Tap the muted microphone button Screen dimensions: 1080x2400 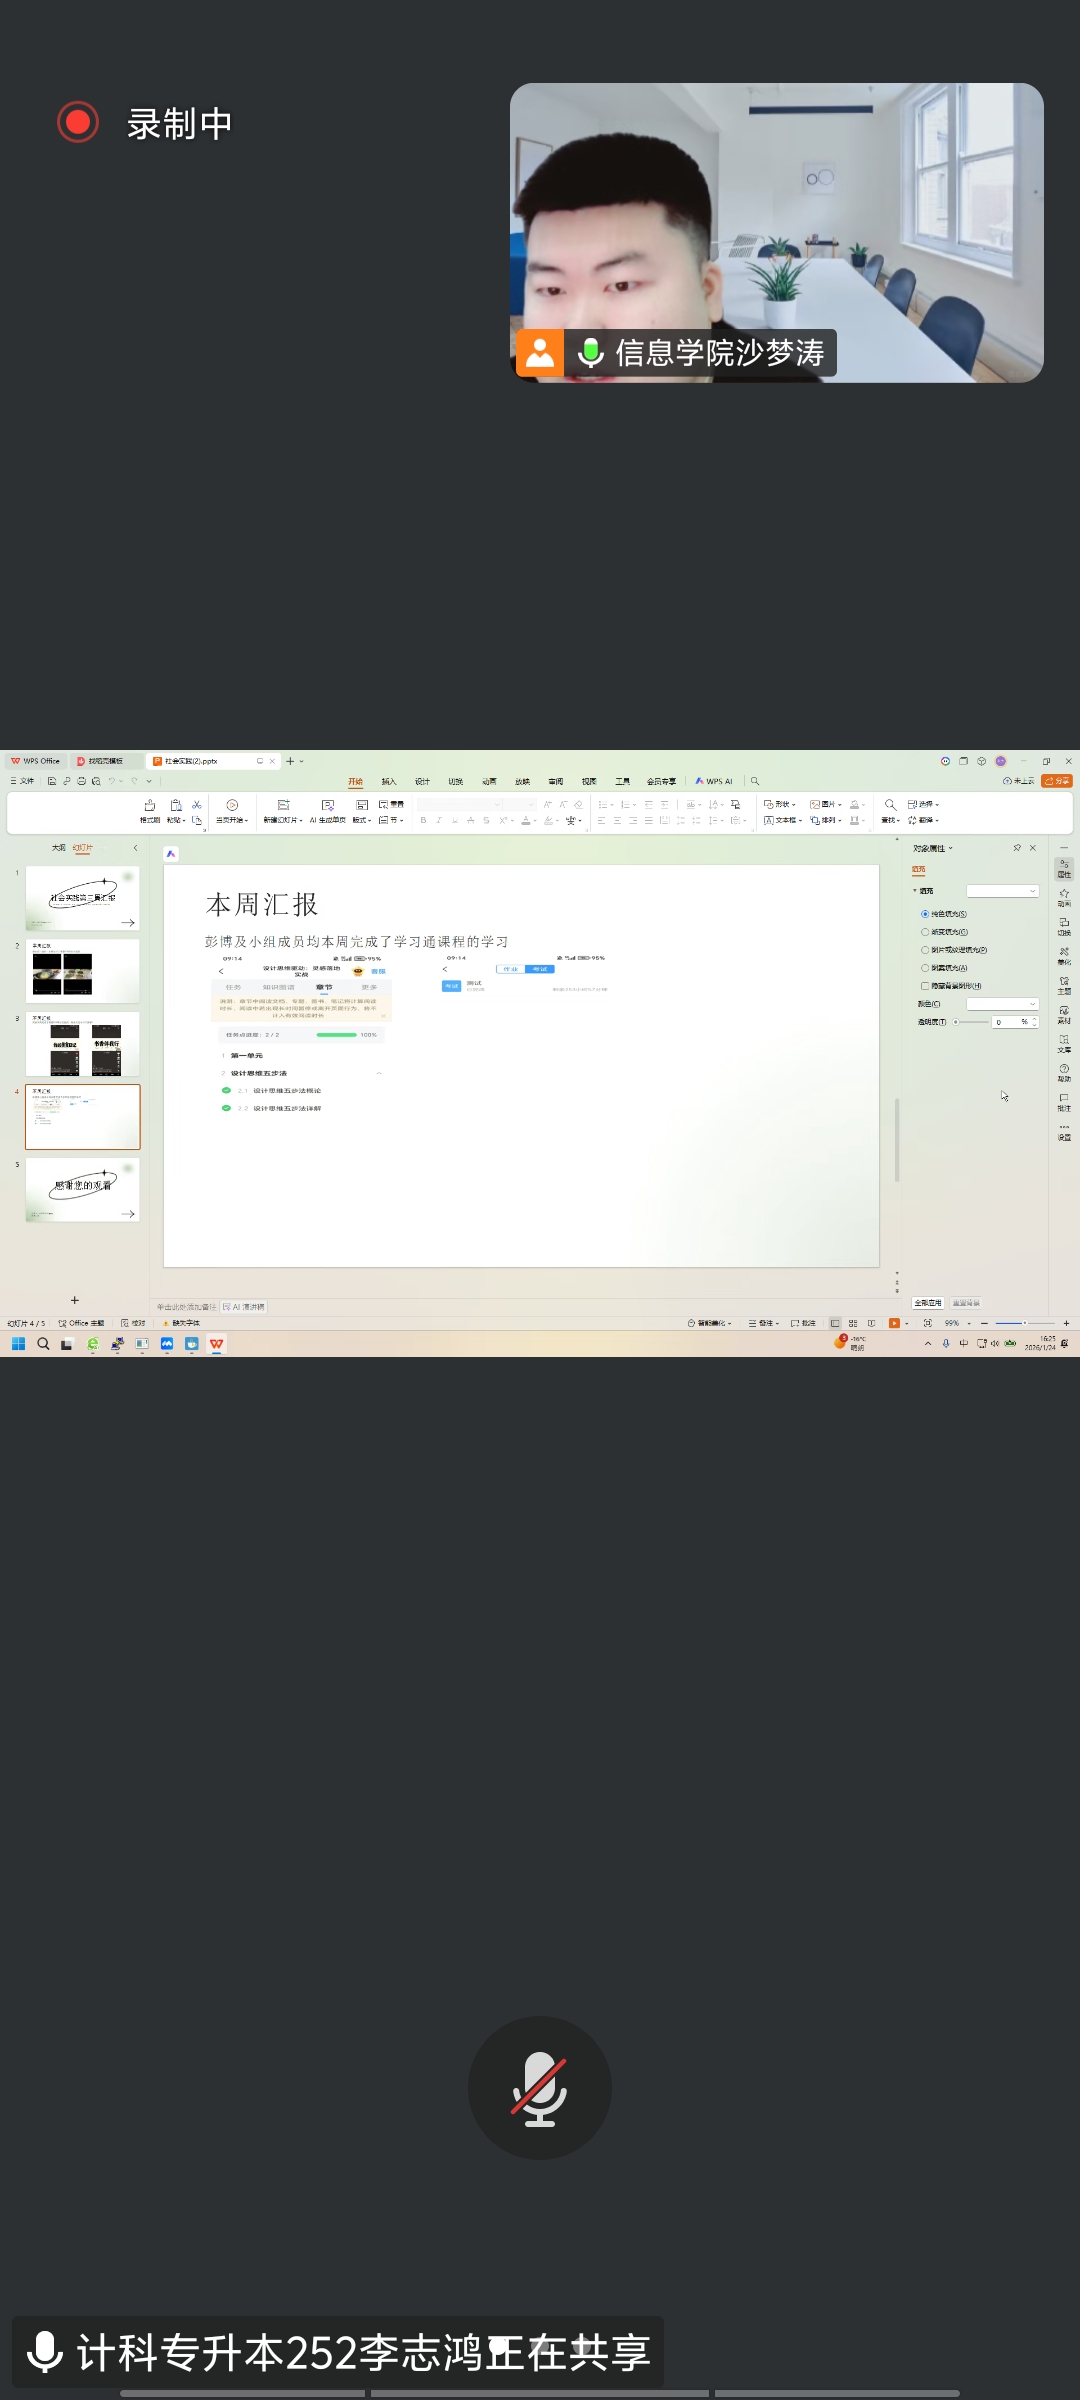539,2088
